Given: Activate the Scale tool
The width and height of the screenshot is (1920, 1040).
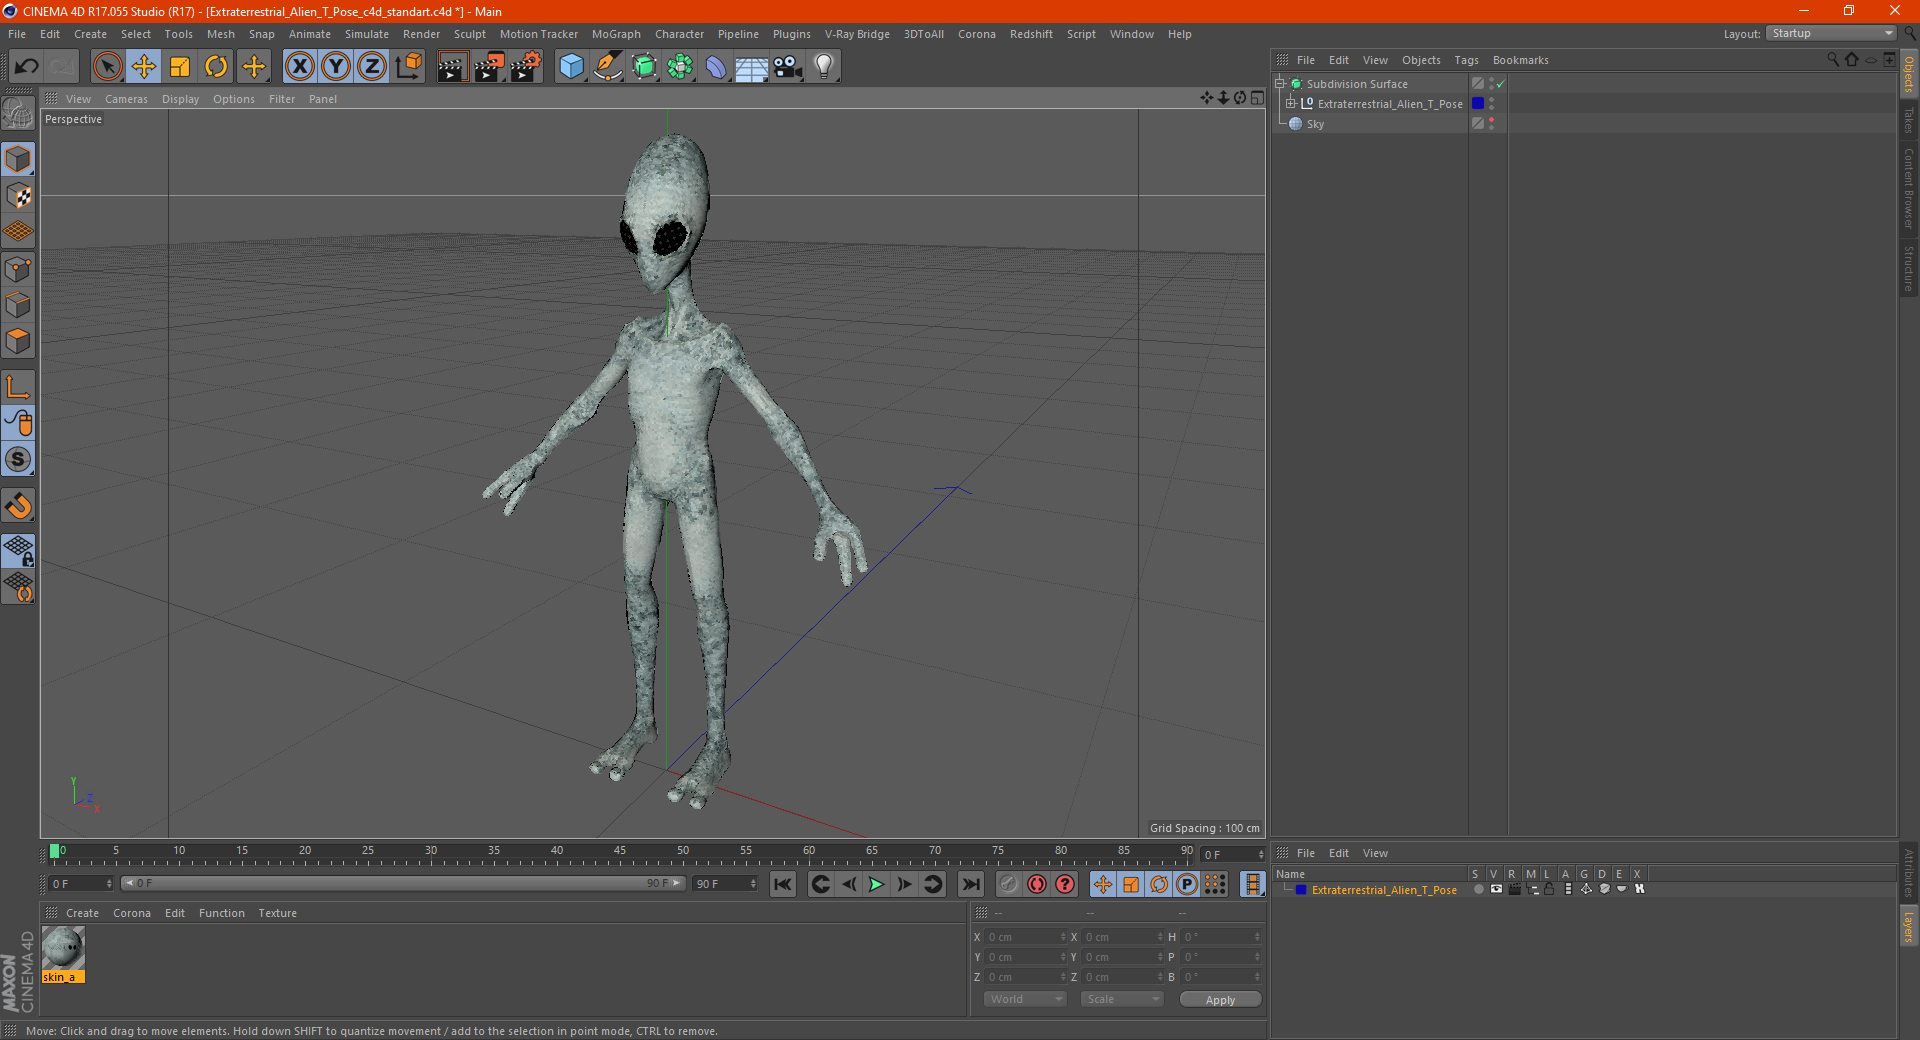Looking at the screenshot, I should [180, 67].
